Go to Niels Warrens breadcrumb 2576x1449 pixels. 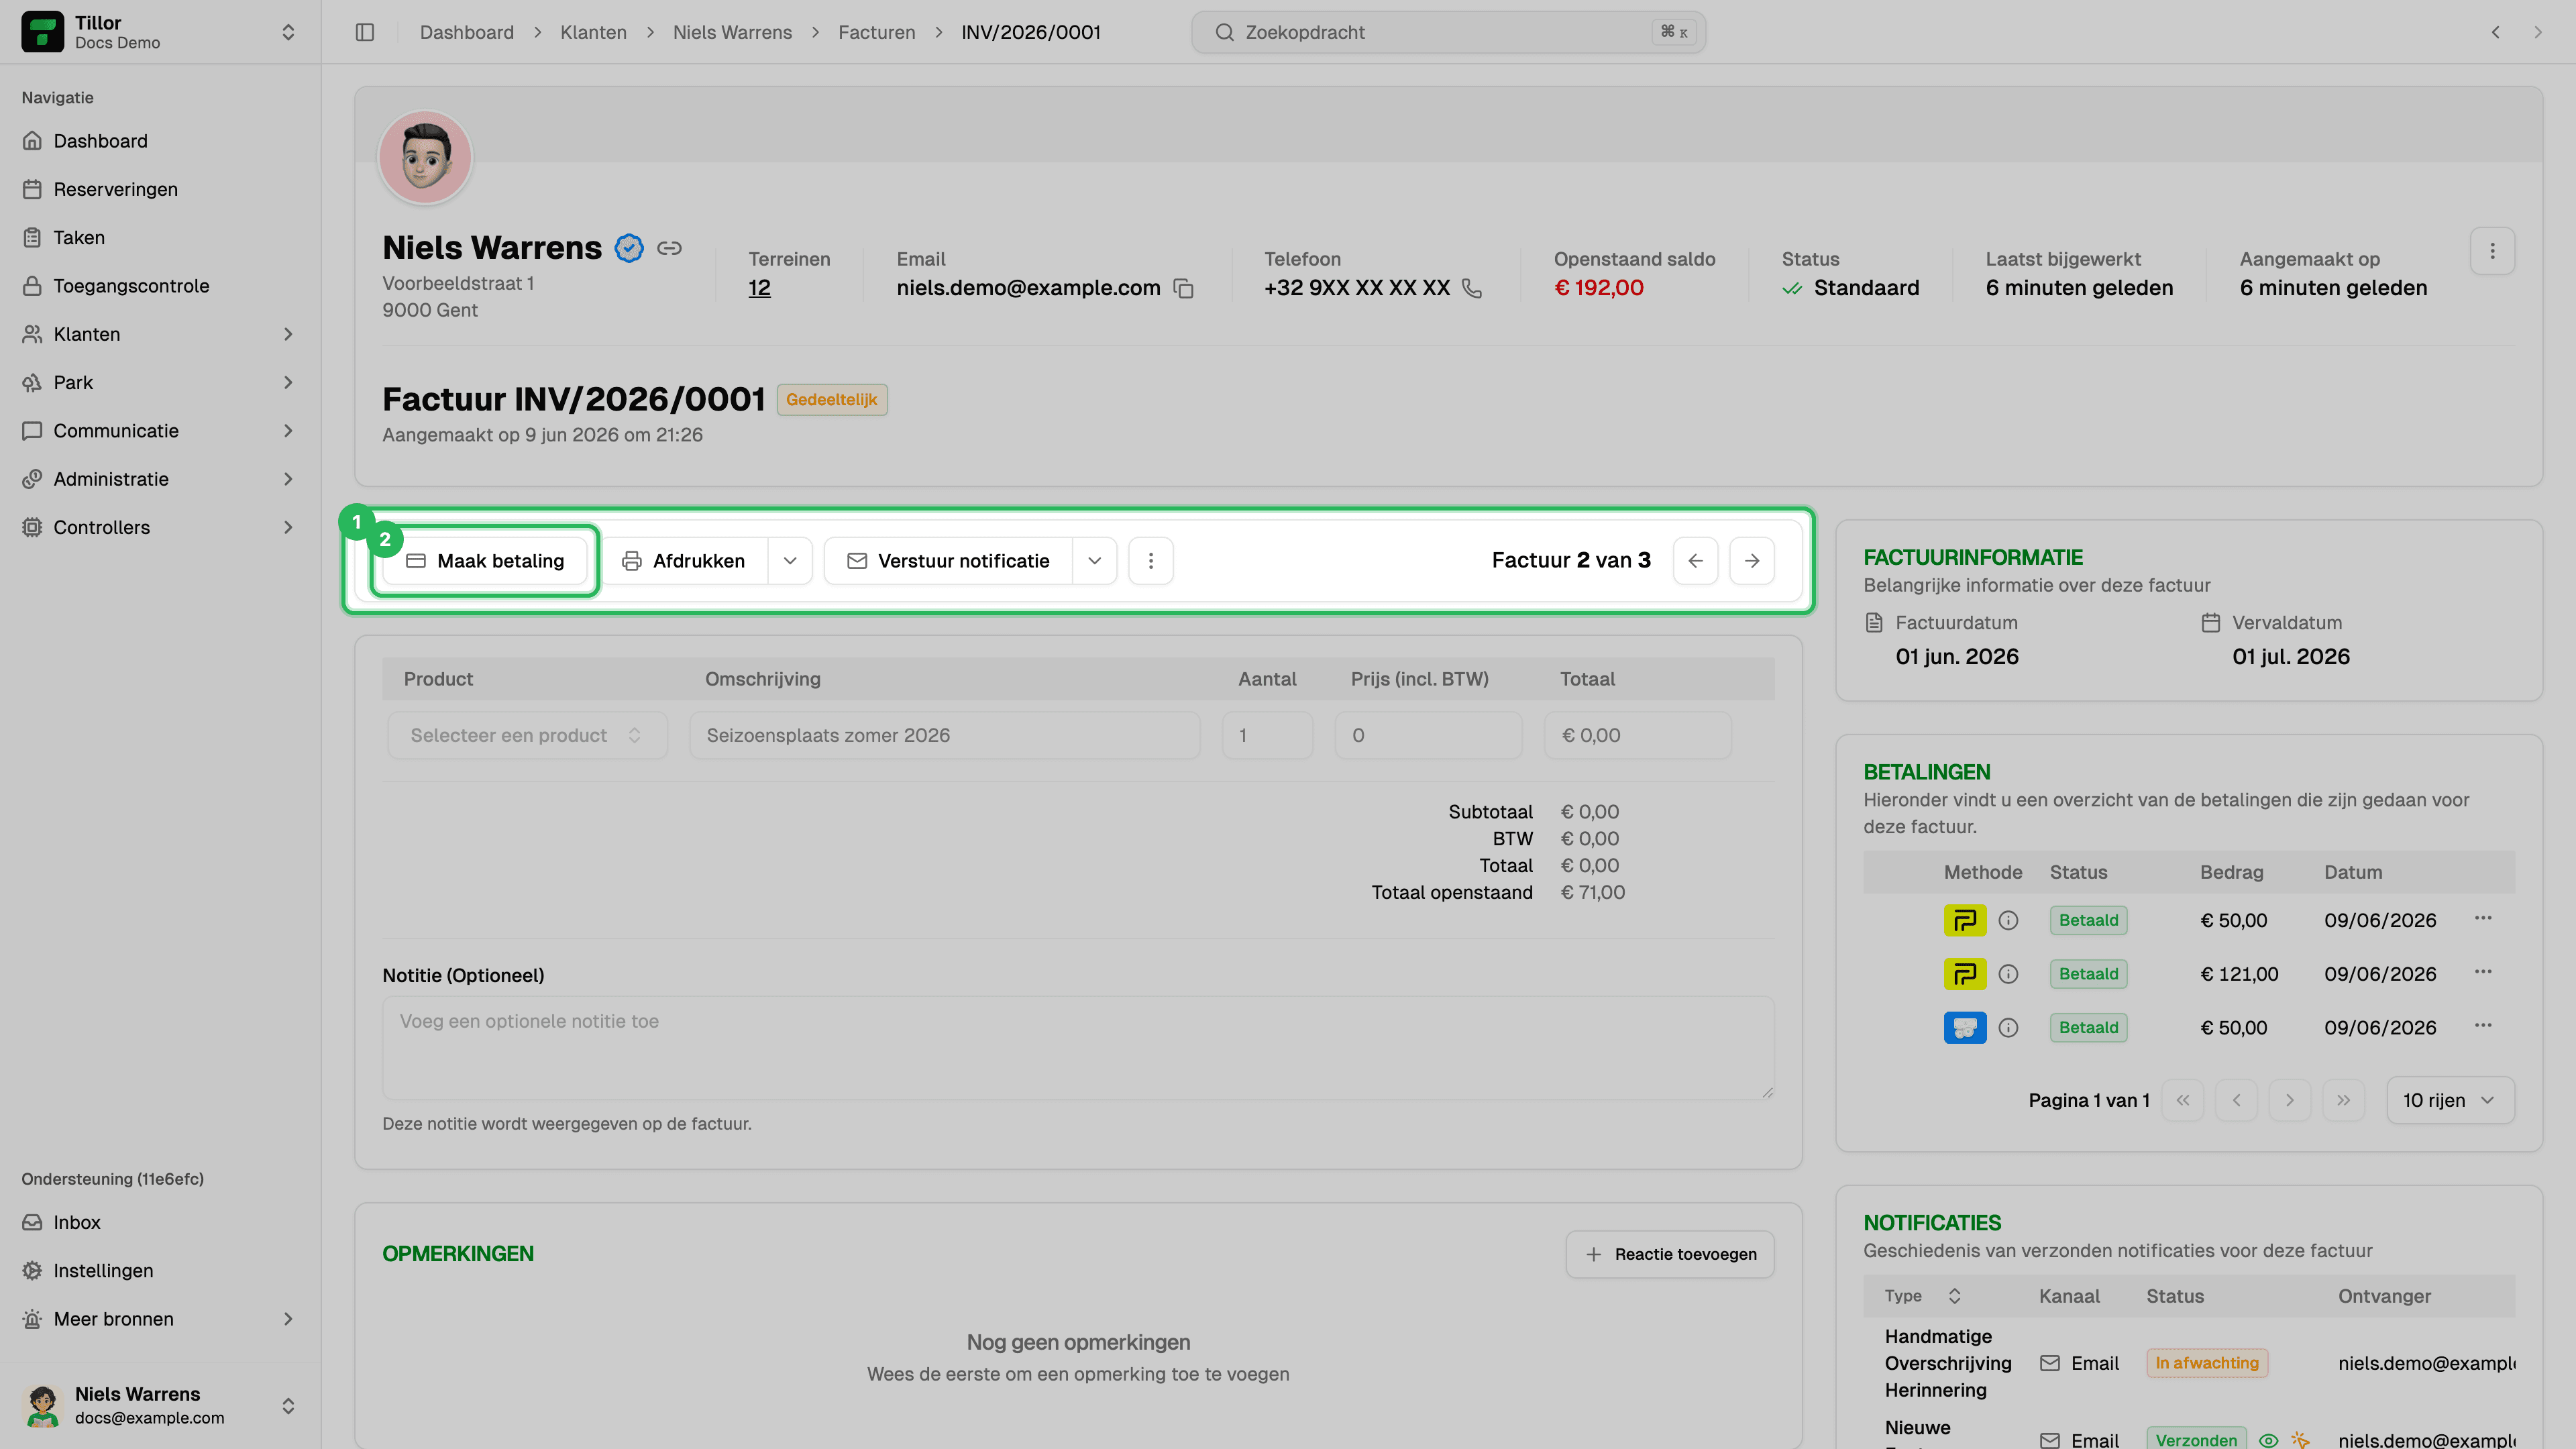(732, 32)
